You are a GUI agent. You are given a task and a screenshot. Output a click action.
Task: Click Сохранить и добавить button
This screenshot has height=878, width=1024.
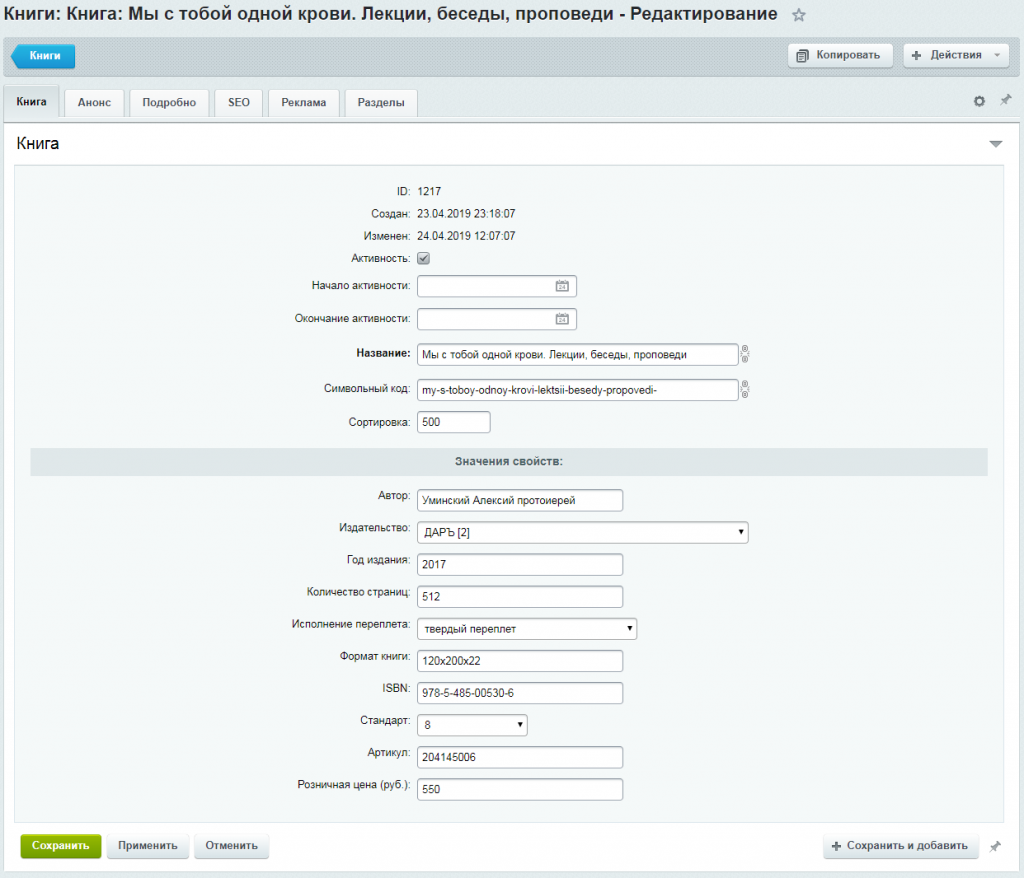(901, 845)
